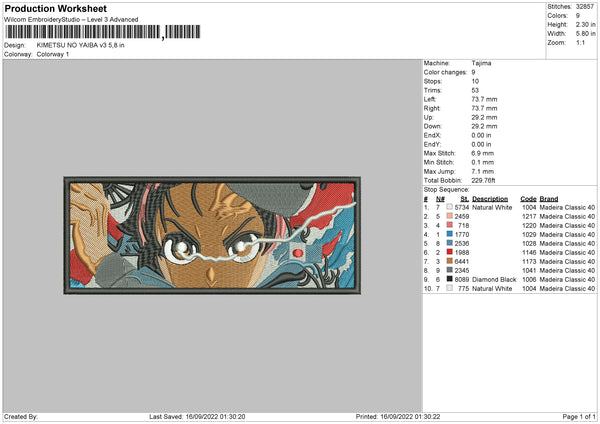This screenshot has height=424, width=600.
Task: Click the 'Code' column header
Action: click(528, 199)
